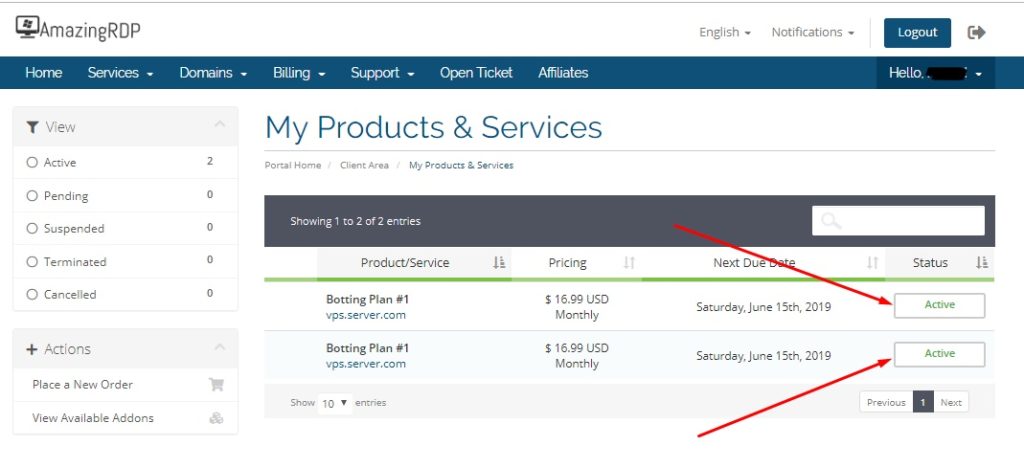
Task: Open the Domains menu dropdown
Action: point(214,73)
